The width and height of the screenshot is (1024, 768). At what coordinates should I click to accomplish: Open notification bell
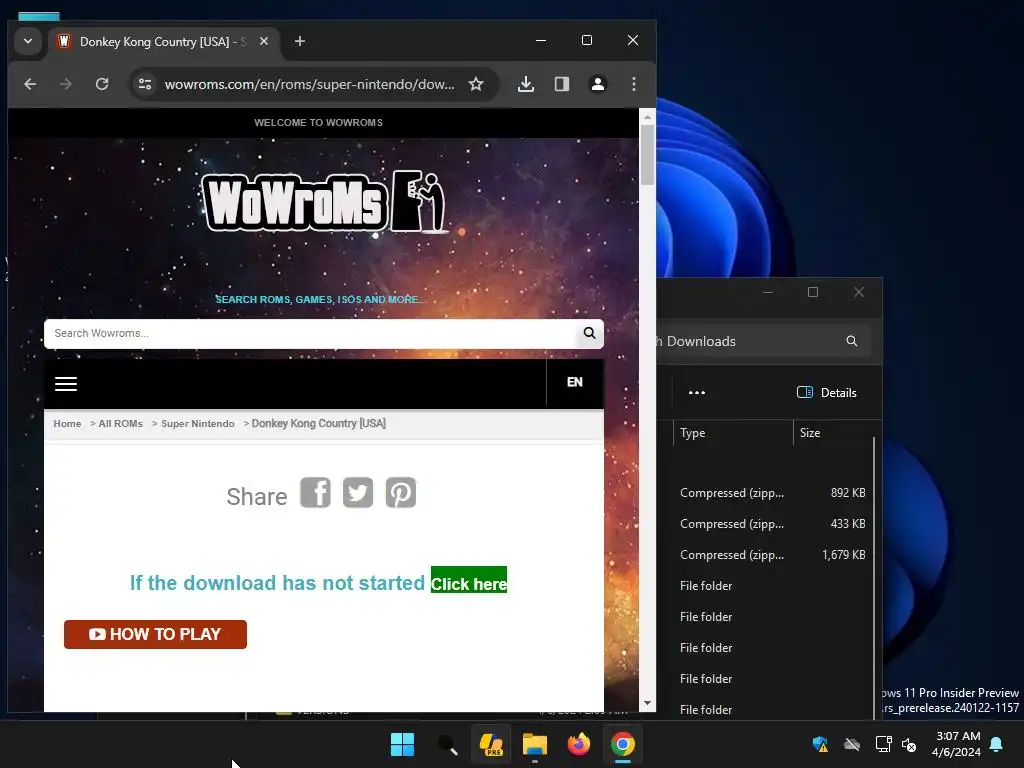[x=996, y=744]
